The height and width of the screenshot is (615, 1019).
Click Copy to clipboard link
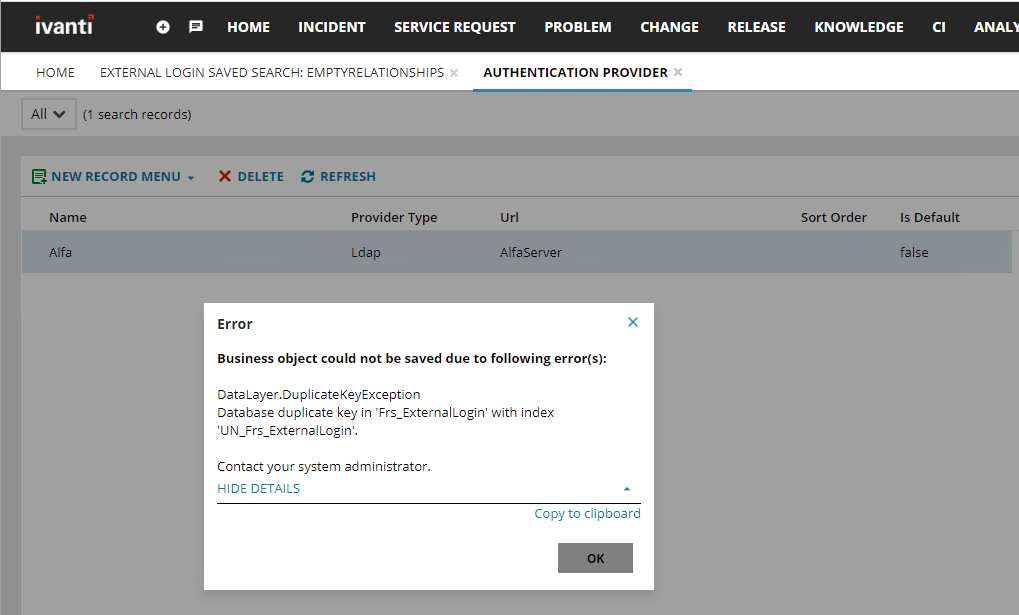[x=587, y=514]
